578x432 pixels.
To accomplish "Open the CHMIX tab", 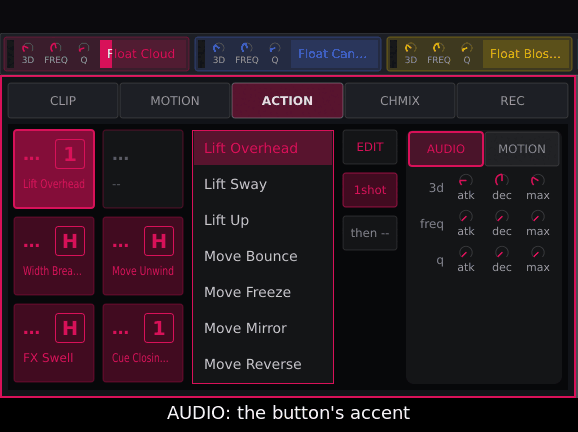I will [400, 101].
